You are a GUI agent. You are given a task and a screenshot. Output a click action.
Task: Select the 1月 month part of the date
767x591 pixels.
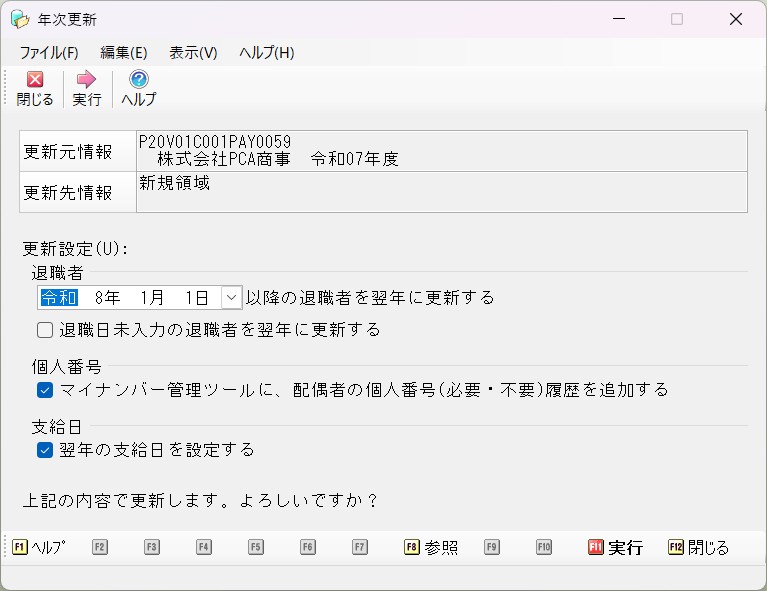point(152,297)
